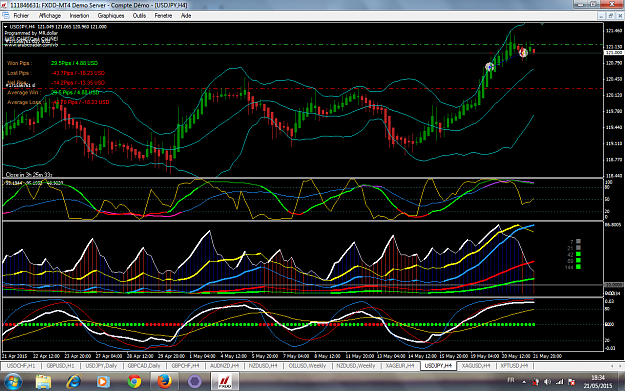This screenshot has height=391, width=625.
Task: Click the green swatch for period 144
Action: (x=578, y=267)
